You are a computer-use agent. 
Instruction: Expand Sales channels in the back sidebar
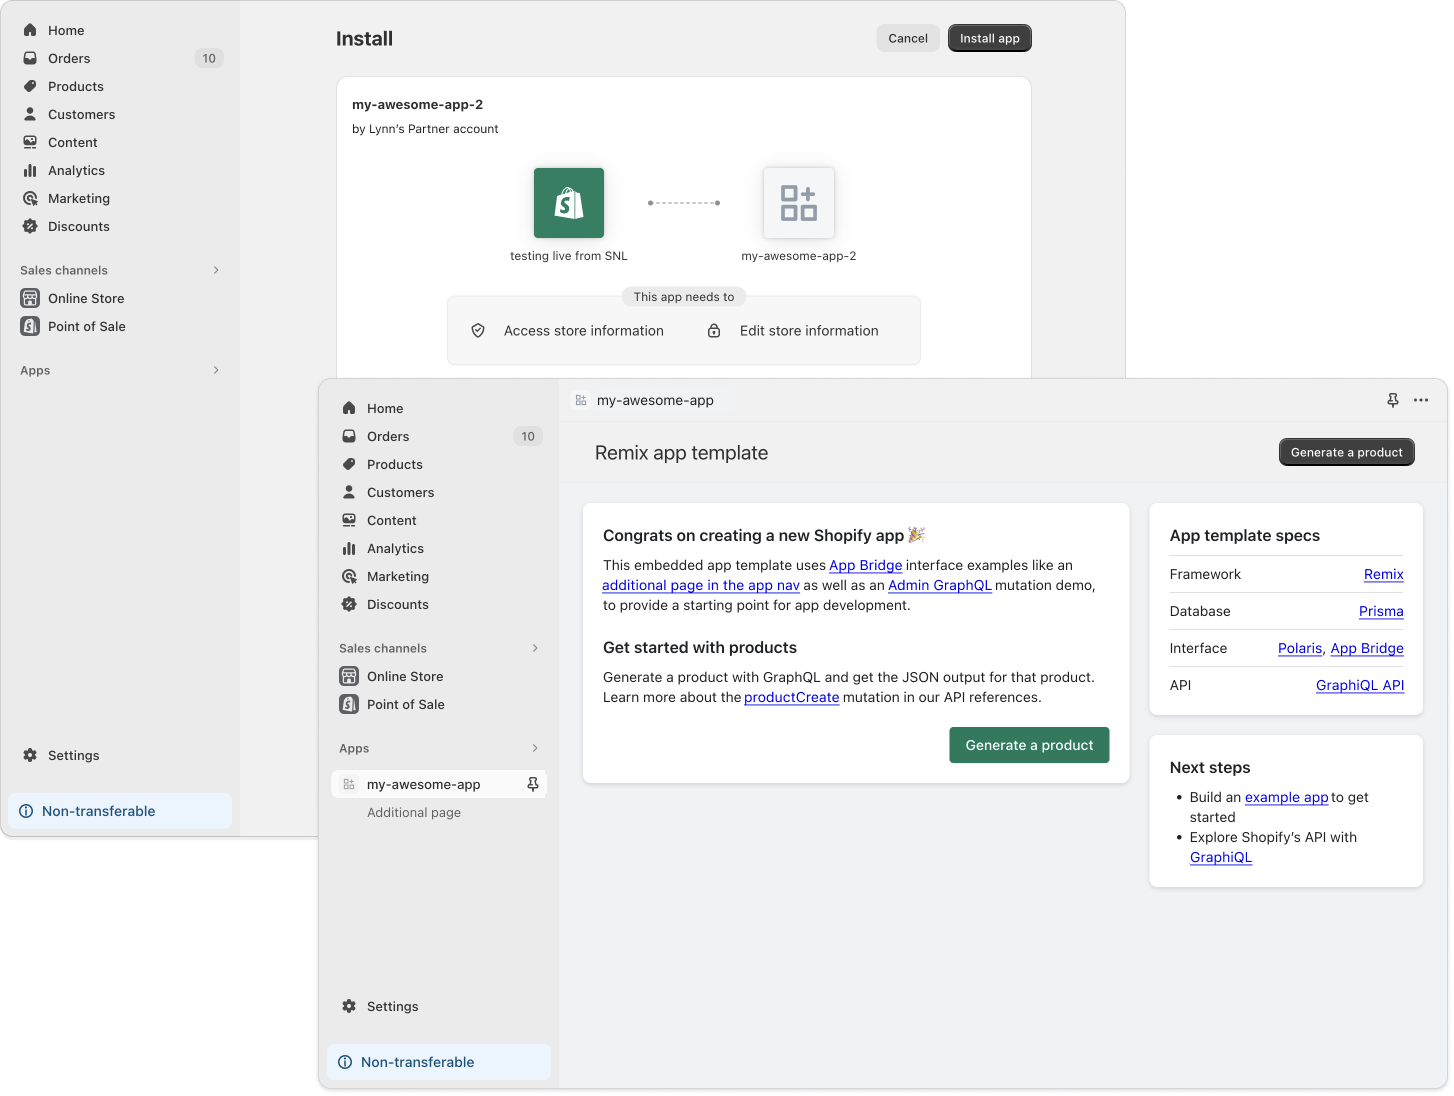(x=216, y=270)
